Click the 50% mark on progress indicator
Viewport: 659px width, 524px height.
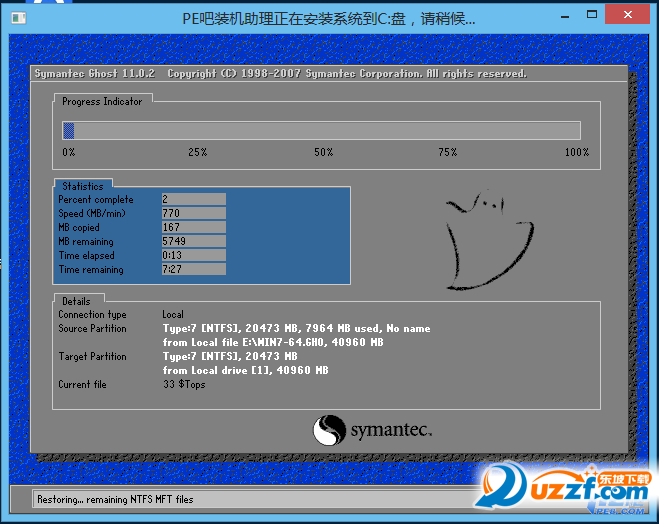[x=323, y=153]
